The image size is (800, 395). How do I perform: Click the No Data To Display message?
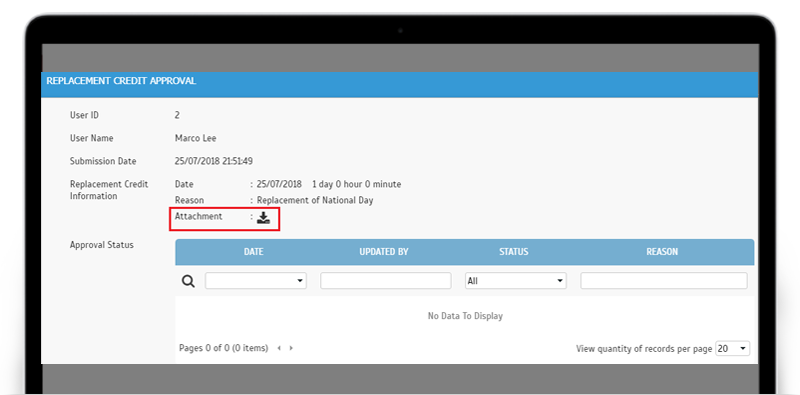click(465, 316)
